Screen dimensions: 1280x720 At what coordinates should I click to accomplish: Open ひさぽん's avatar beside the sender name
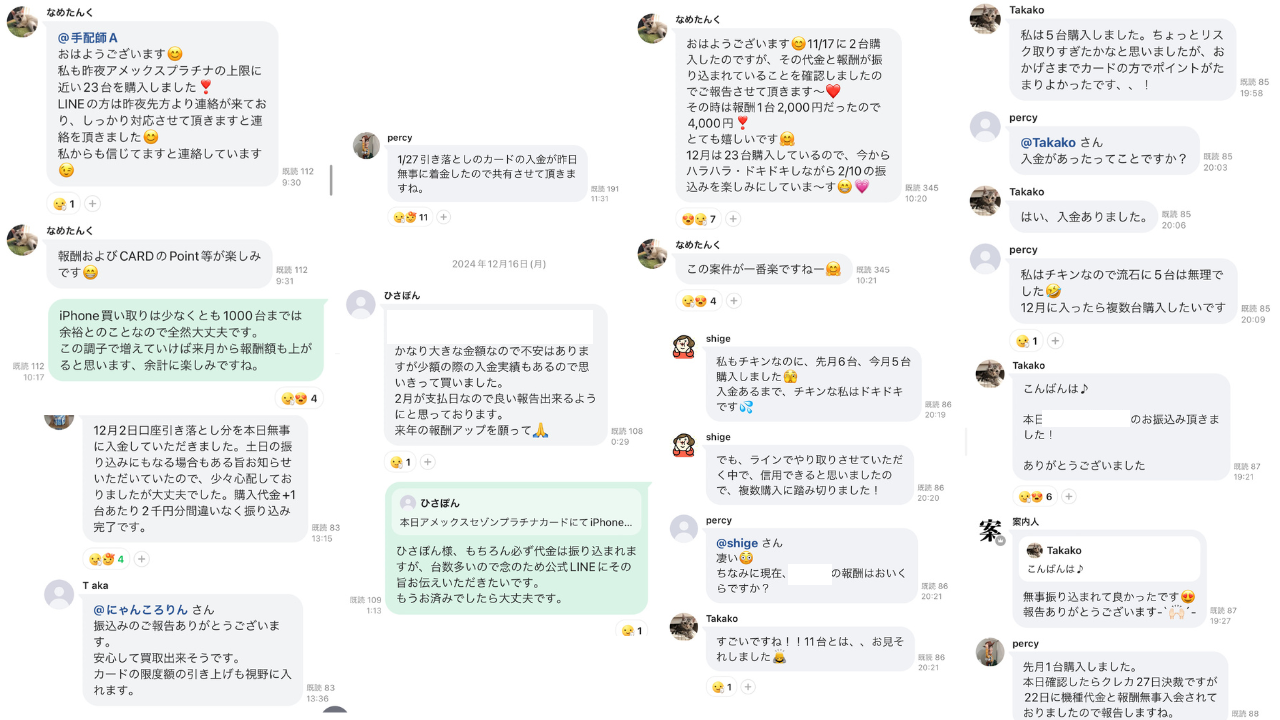(360, 304)
